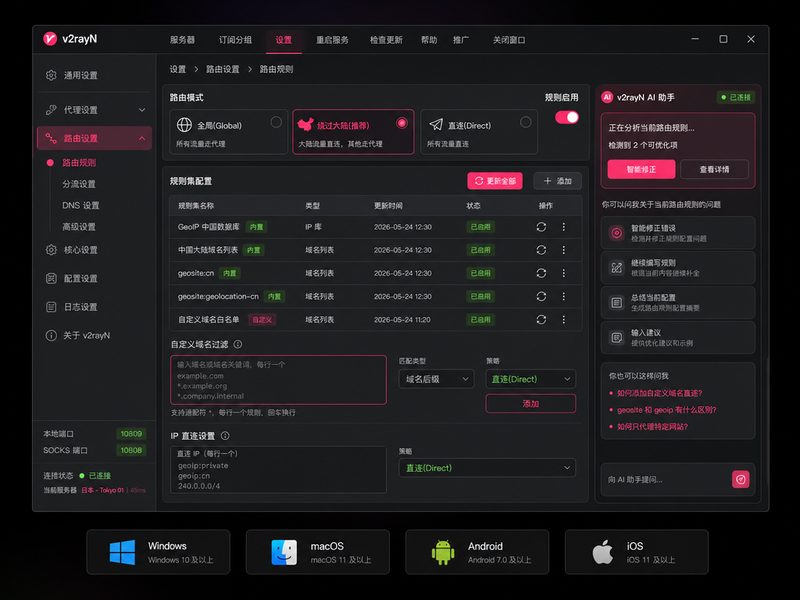Open DNS 设置 in the sidebar

(81, 206)
